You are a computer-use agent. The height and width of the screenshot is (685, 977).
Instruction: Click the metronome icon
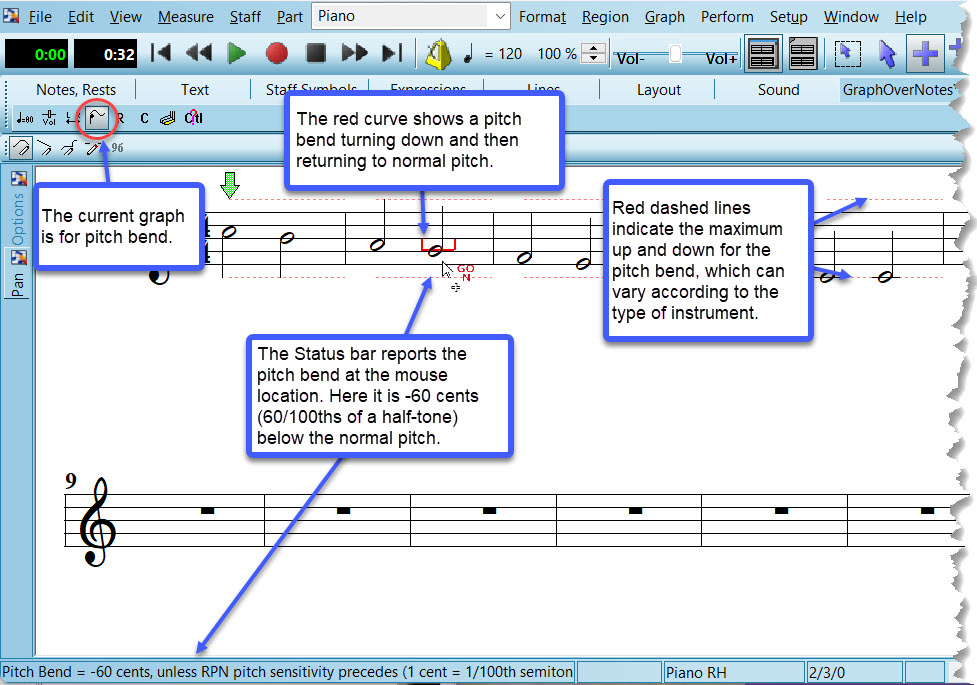click(437, 54)
